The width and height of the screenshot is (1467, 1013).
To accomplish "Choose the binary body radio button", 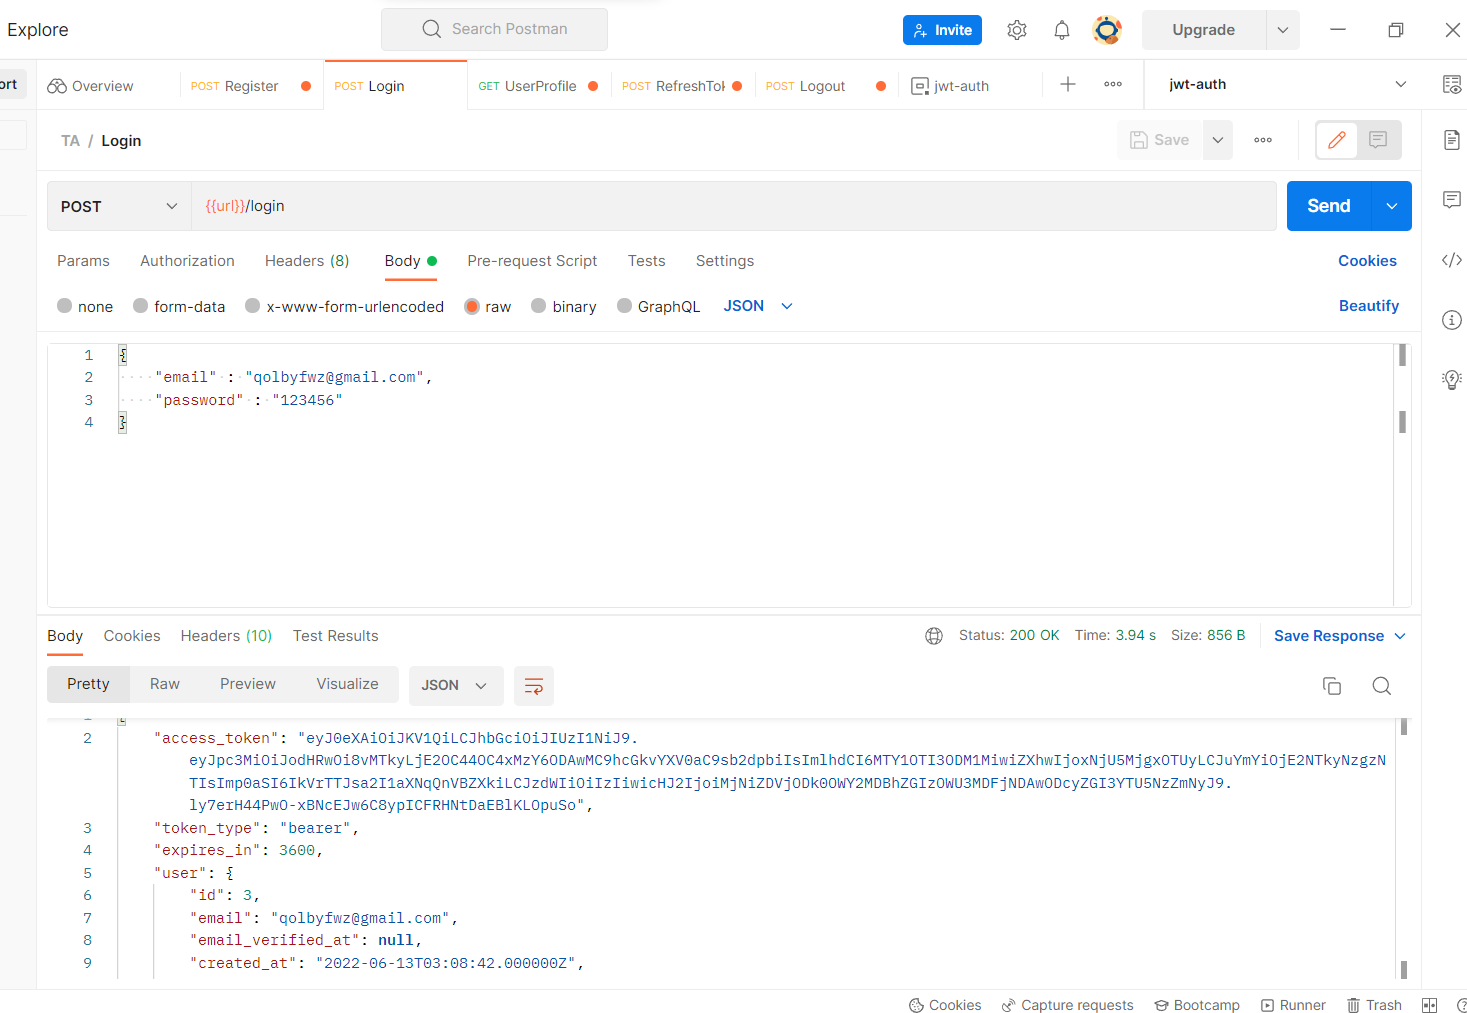I will (539, 306).
